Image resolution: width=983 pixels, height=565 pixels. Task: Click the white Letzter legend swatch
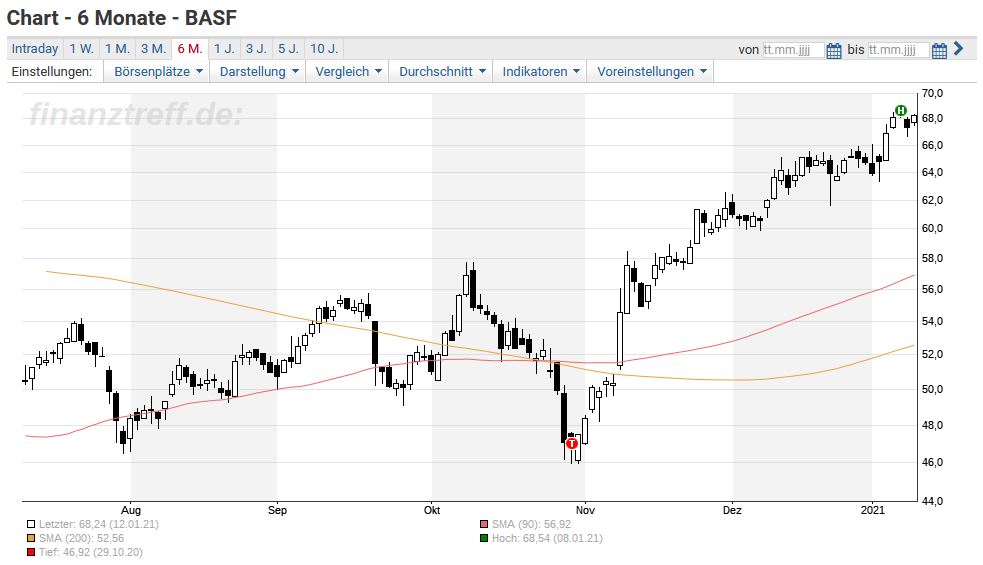pyautogui.click(x=31, y=524)
